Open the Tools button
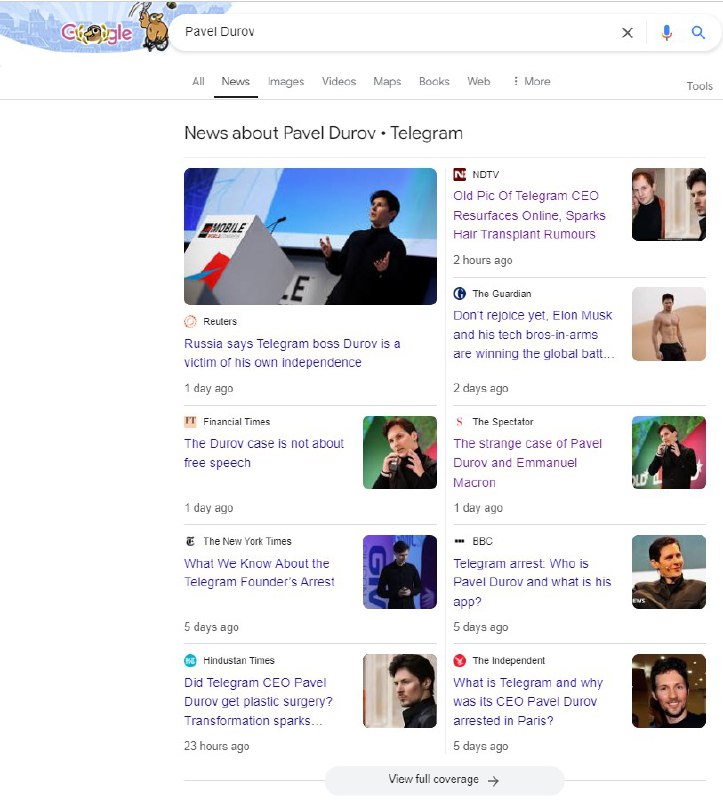The width and height of the screenshot is (723, 800). point(699,86)
